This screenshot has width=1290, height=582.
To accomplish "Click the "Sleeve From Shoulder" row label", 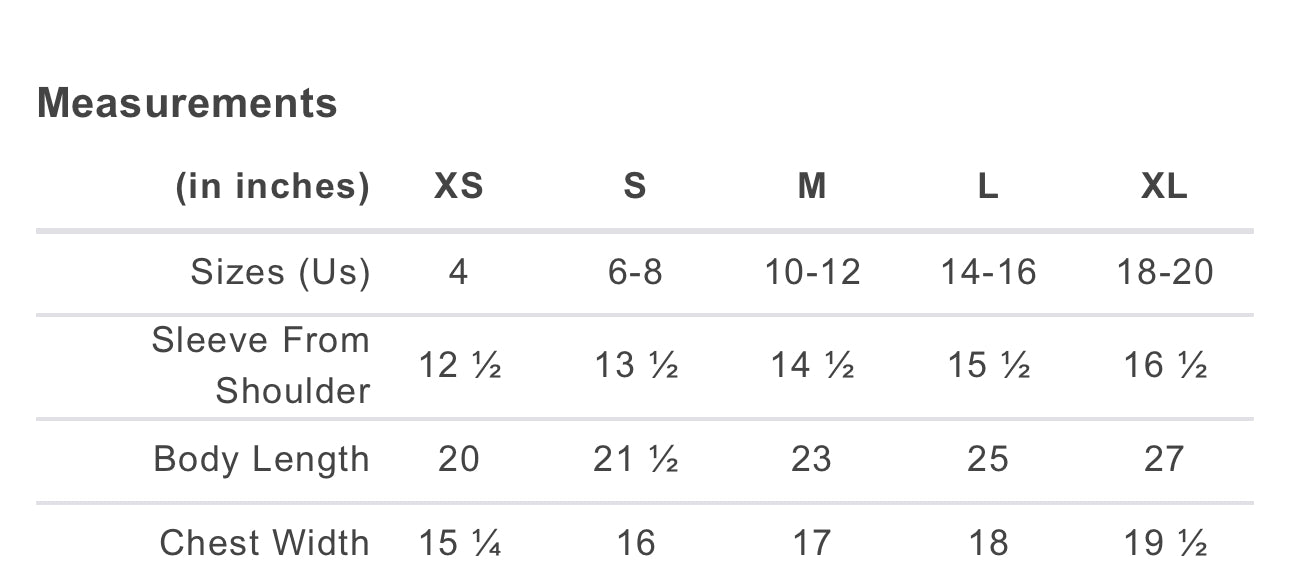I will (262, 365).
